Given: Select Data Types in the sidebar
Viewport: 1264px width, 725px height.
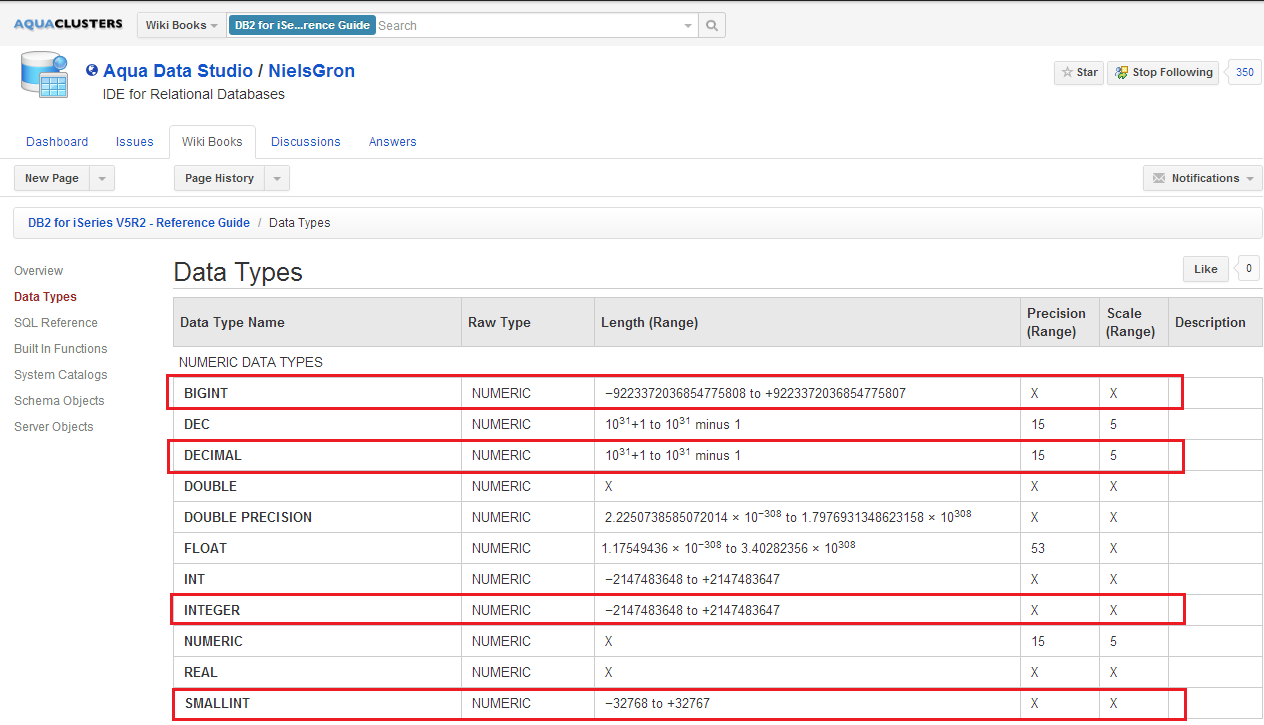Looking at the screenshot, I should 45,297.
